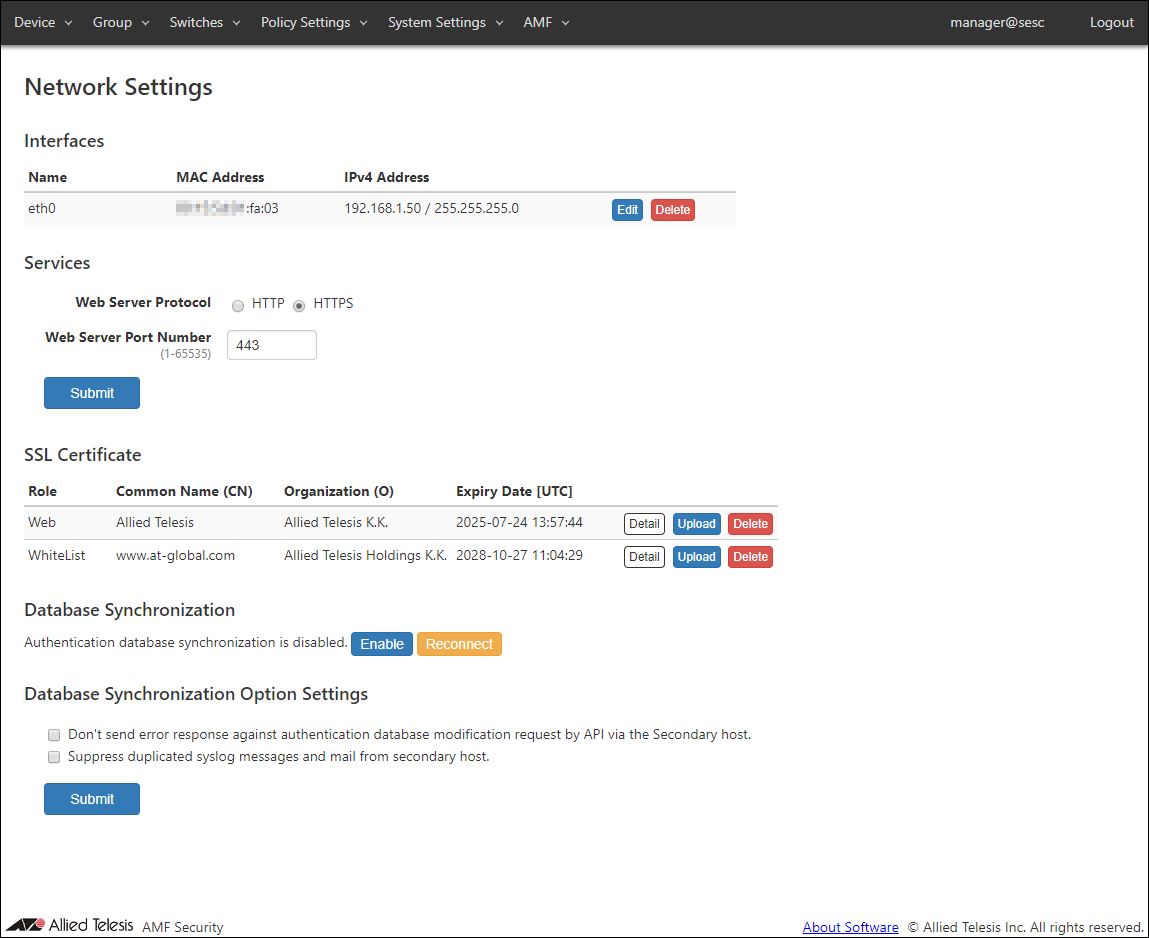The image size is (1149, 938).
Task: Open the About Software link
Action: pyautogui.click(x=850, y=927)
